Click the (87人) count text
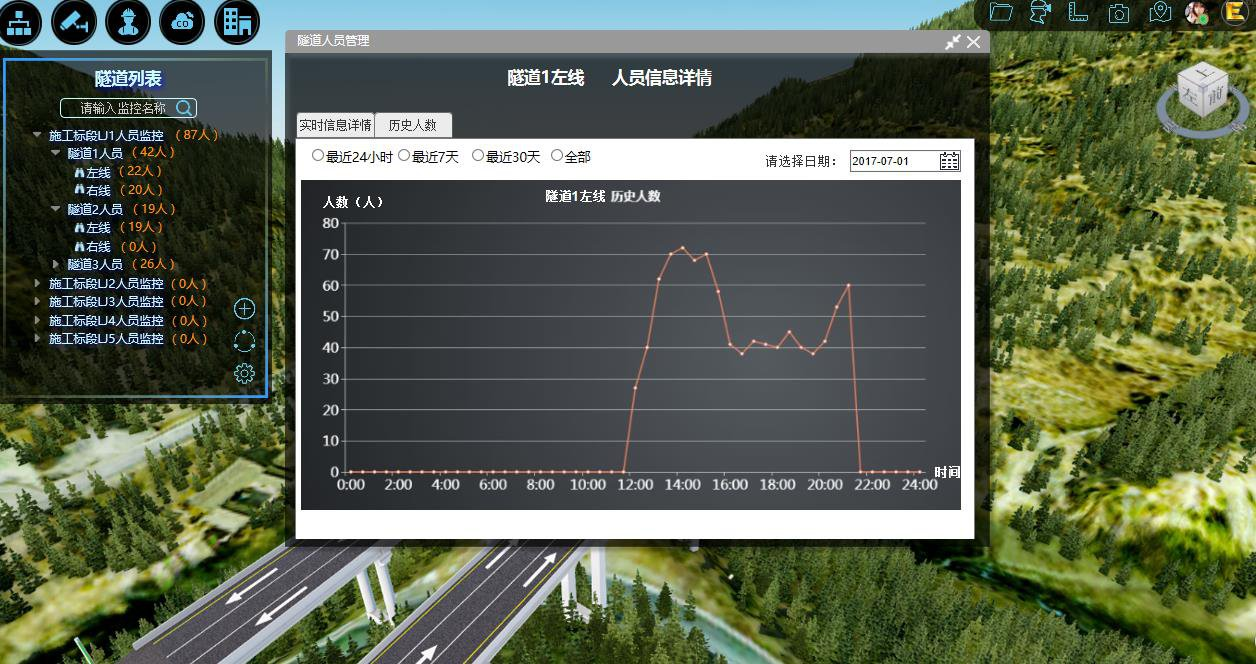This screenshot has width=1256, height=664. pos(196,135)
